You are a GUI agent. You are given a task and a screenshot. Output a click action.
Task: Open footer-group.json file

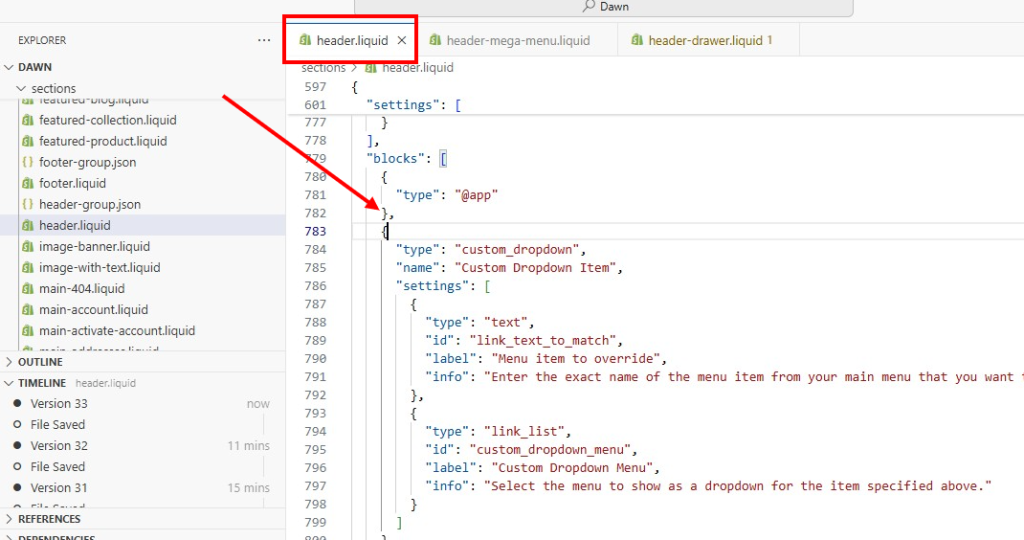pyautogui.click(x=87, y=162)
